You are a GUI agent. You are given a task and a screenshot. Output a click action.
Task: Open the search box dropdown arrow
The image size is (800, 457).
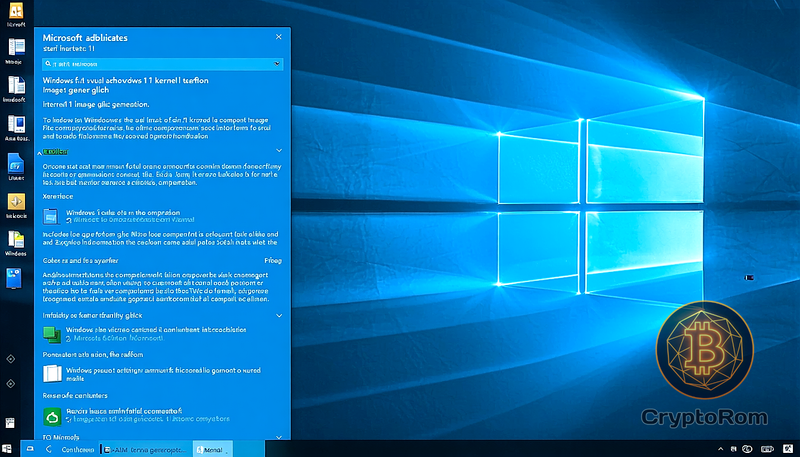click(277, 64)
